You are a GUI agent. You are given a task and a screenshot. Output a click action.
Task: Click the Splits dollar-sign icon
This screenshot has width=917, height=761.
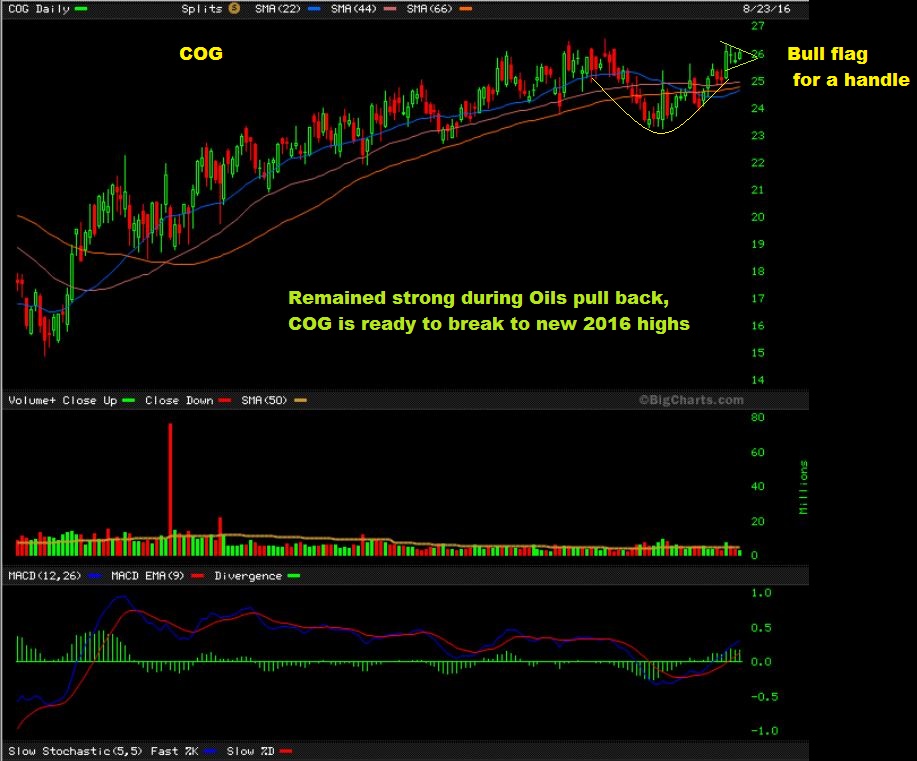click(x=234, y=8)
